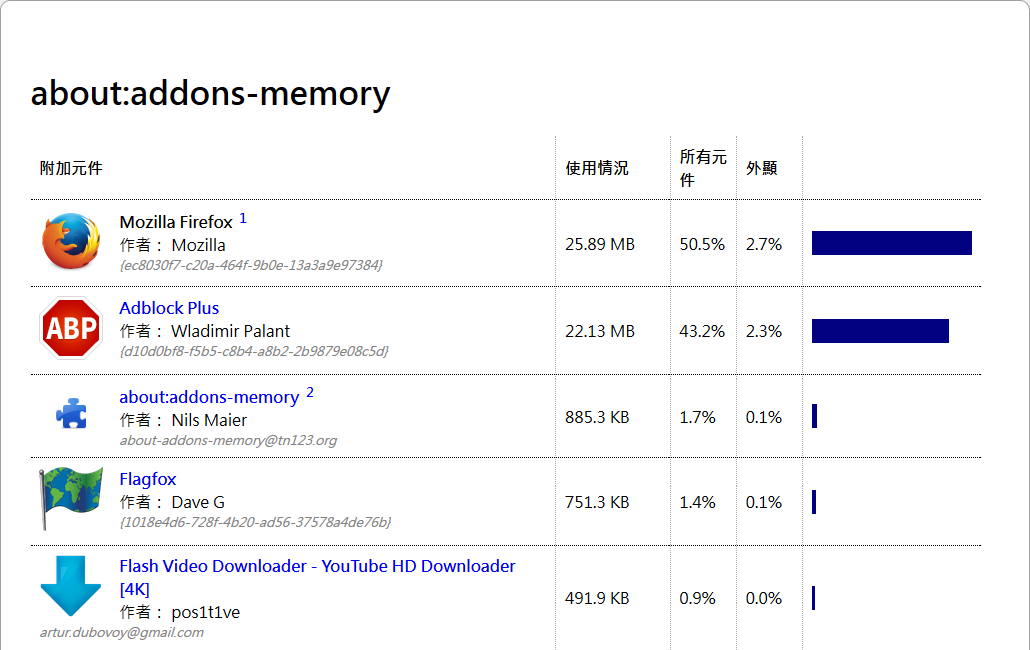The height and width of the screenshot is (650, 1030).
Task: Click the 附加元件 column header
Action: (71, 168)
